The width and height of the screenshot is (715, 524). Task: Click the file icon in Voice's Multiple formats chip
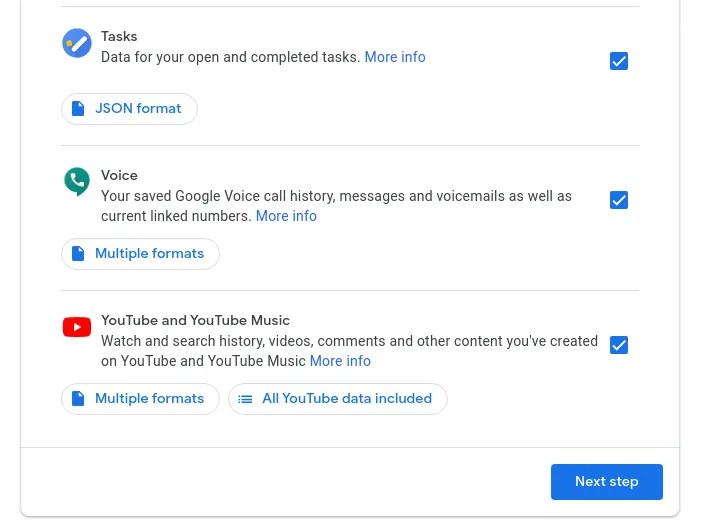78,254
